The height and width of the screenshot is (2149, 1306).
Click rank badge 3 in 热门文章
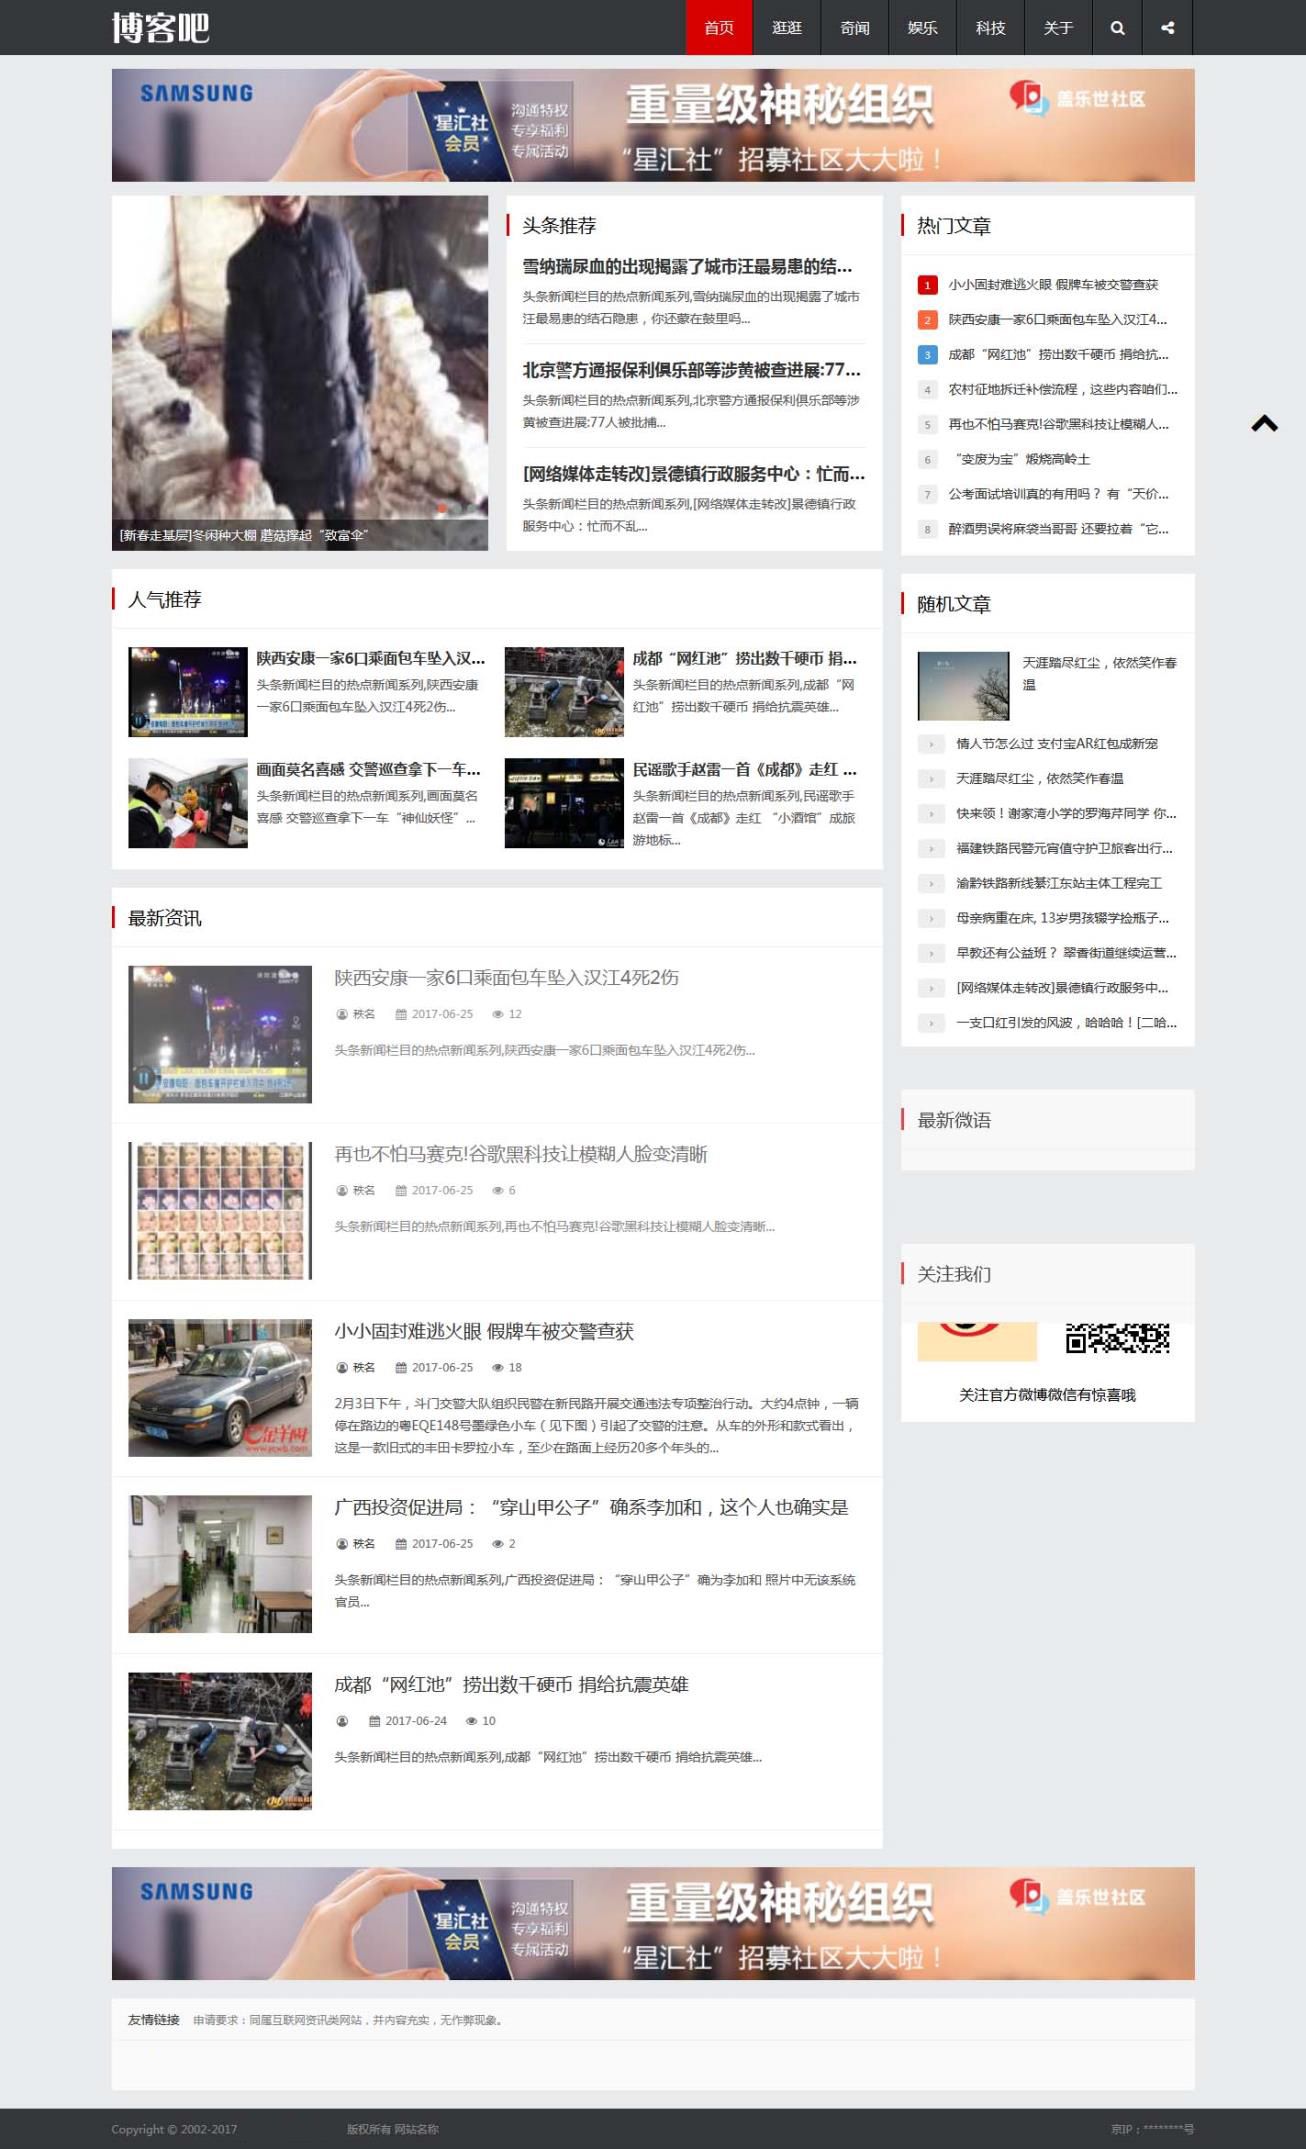coord(927,355)
